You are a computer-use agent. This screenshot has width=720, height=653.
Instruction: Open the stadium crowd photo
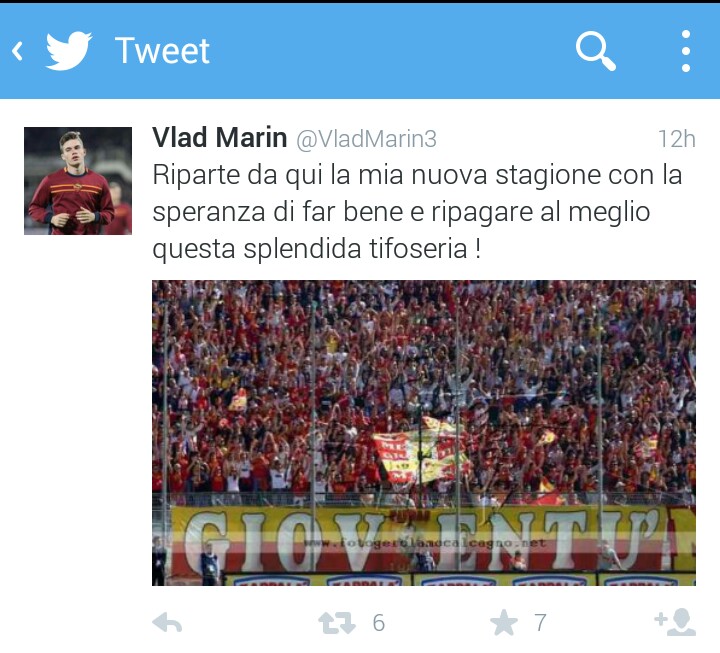tap(424, 433)
